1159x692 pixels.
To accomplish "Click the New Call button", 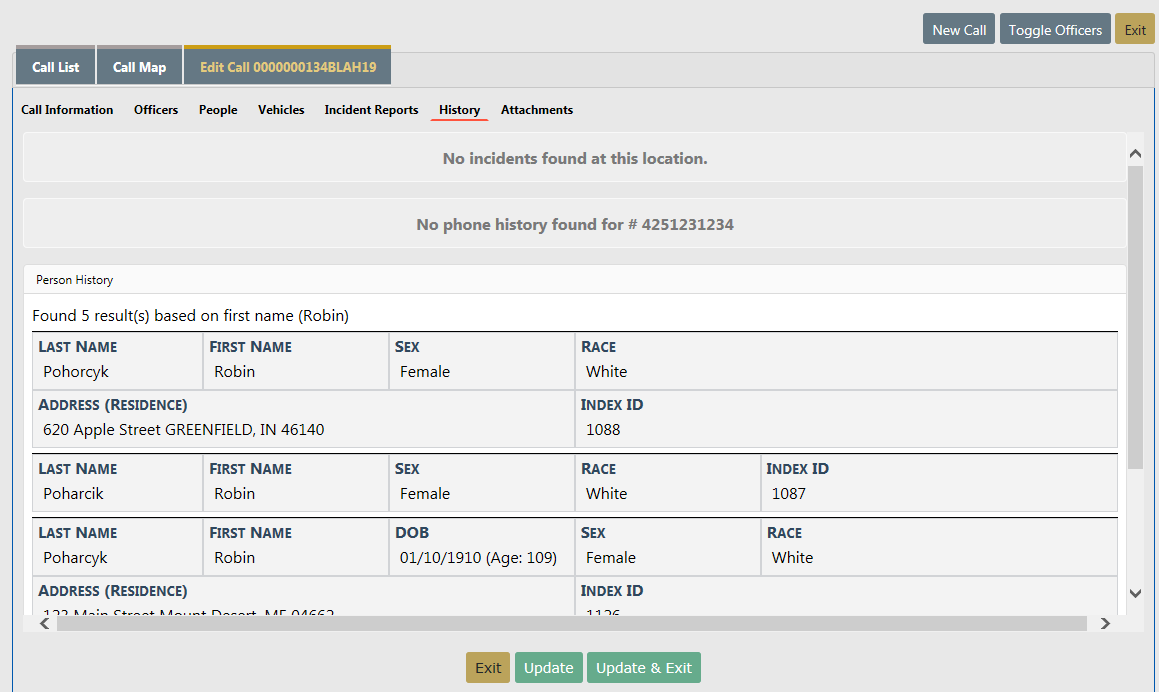I will click(x=959, y=30).
